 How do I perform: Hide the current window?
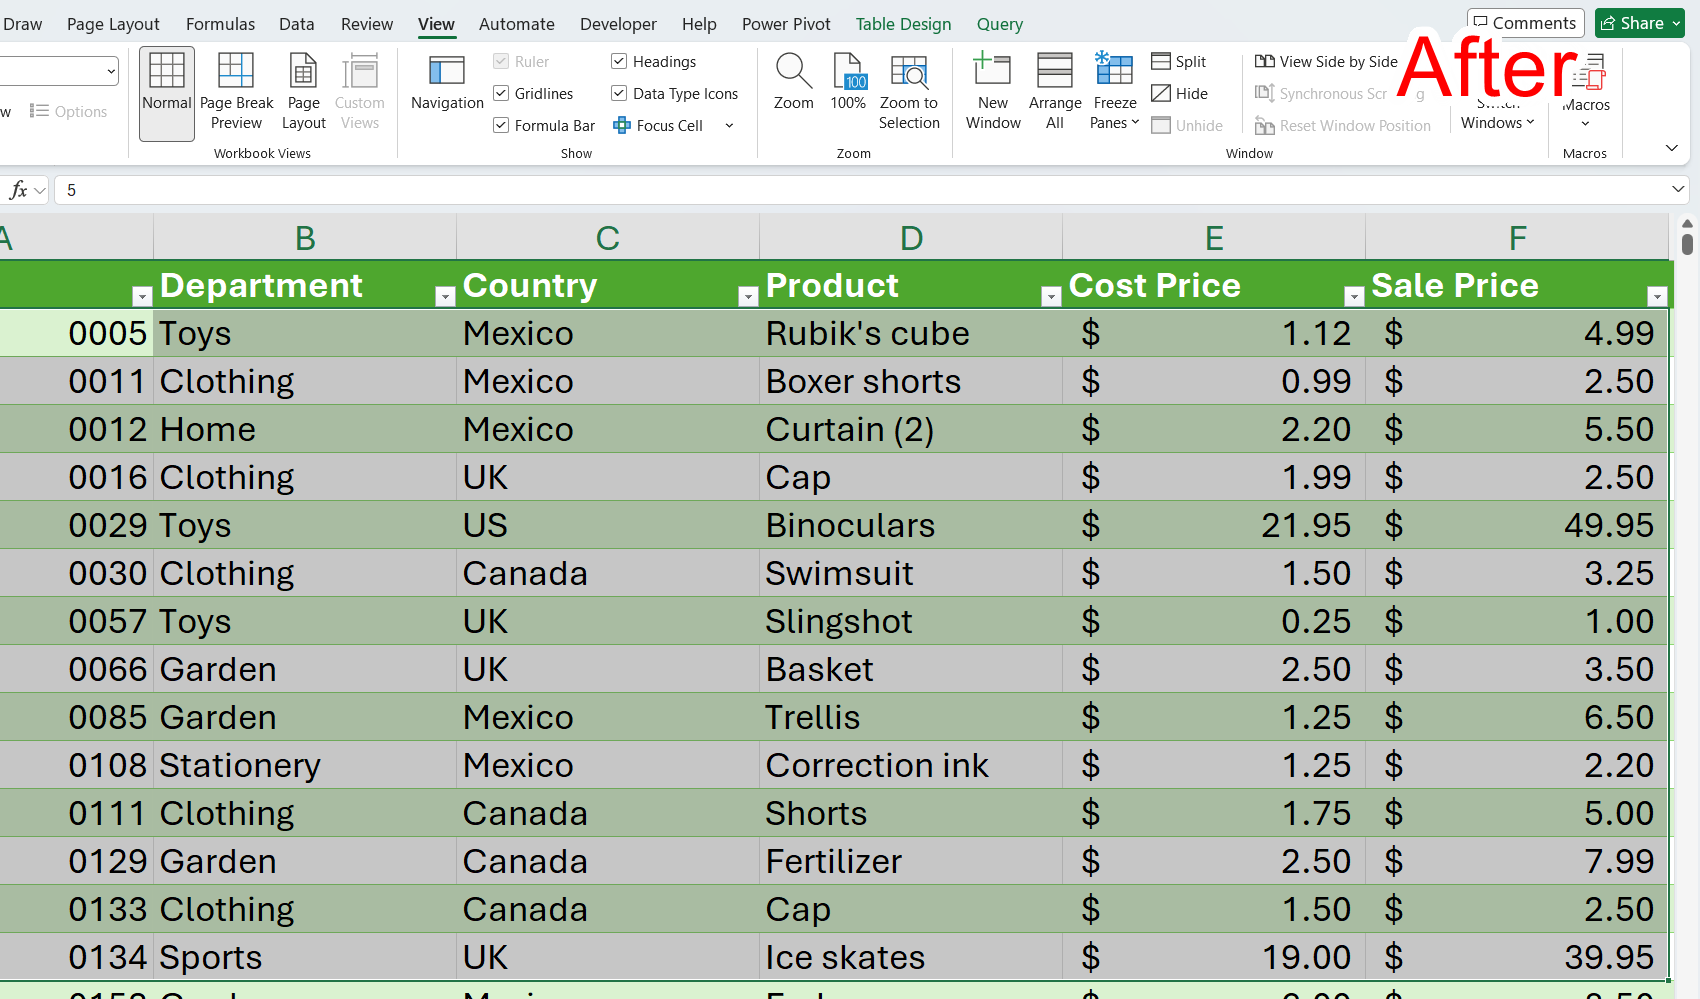click(1180, 94)
